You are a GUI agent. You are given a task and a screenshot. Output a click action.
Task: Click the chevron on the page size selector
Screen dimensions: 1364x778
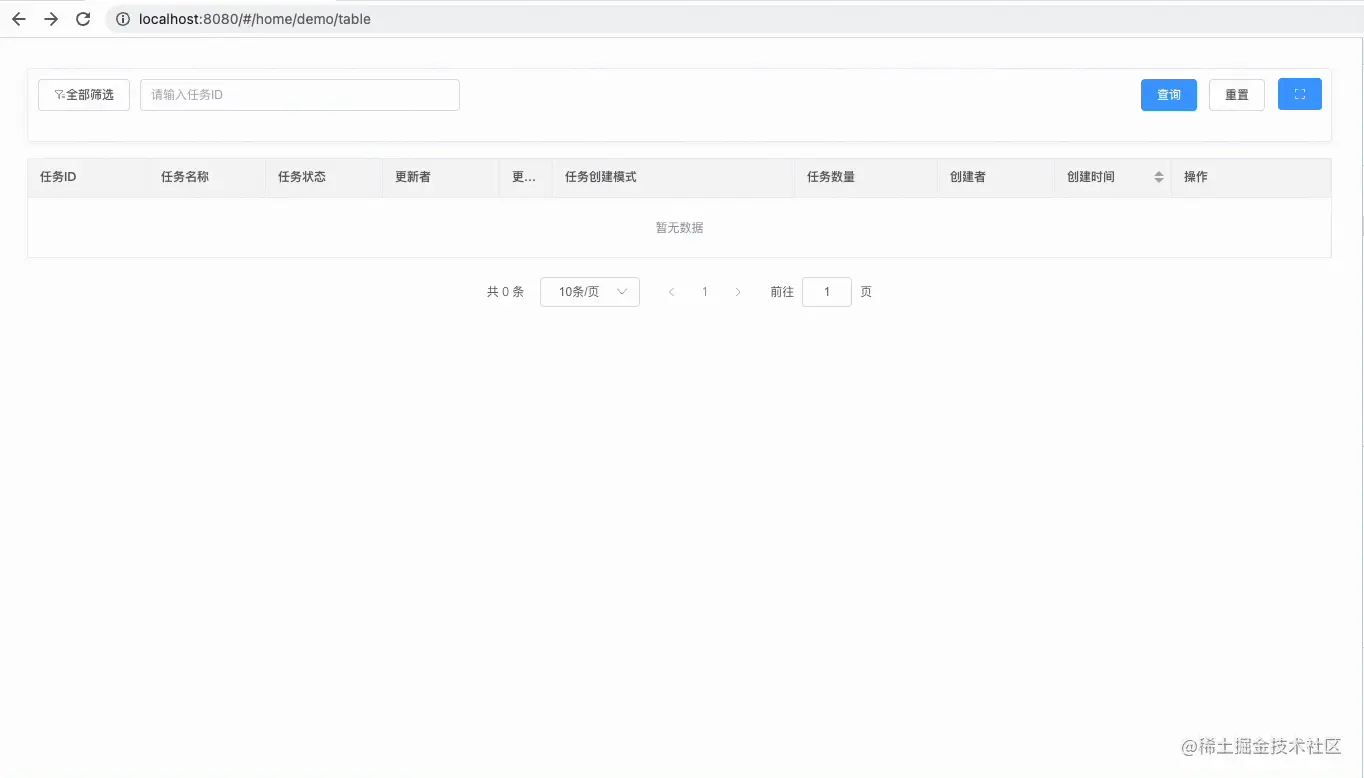[x=622, y=291]
